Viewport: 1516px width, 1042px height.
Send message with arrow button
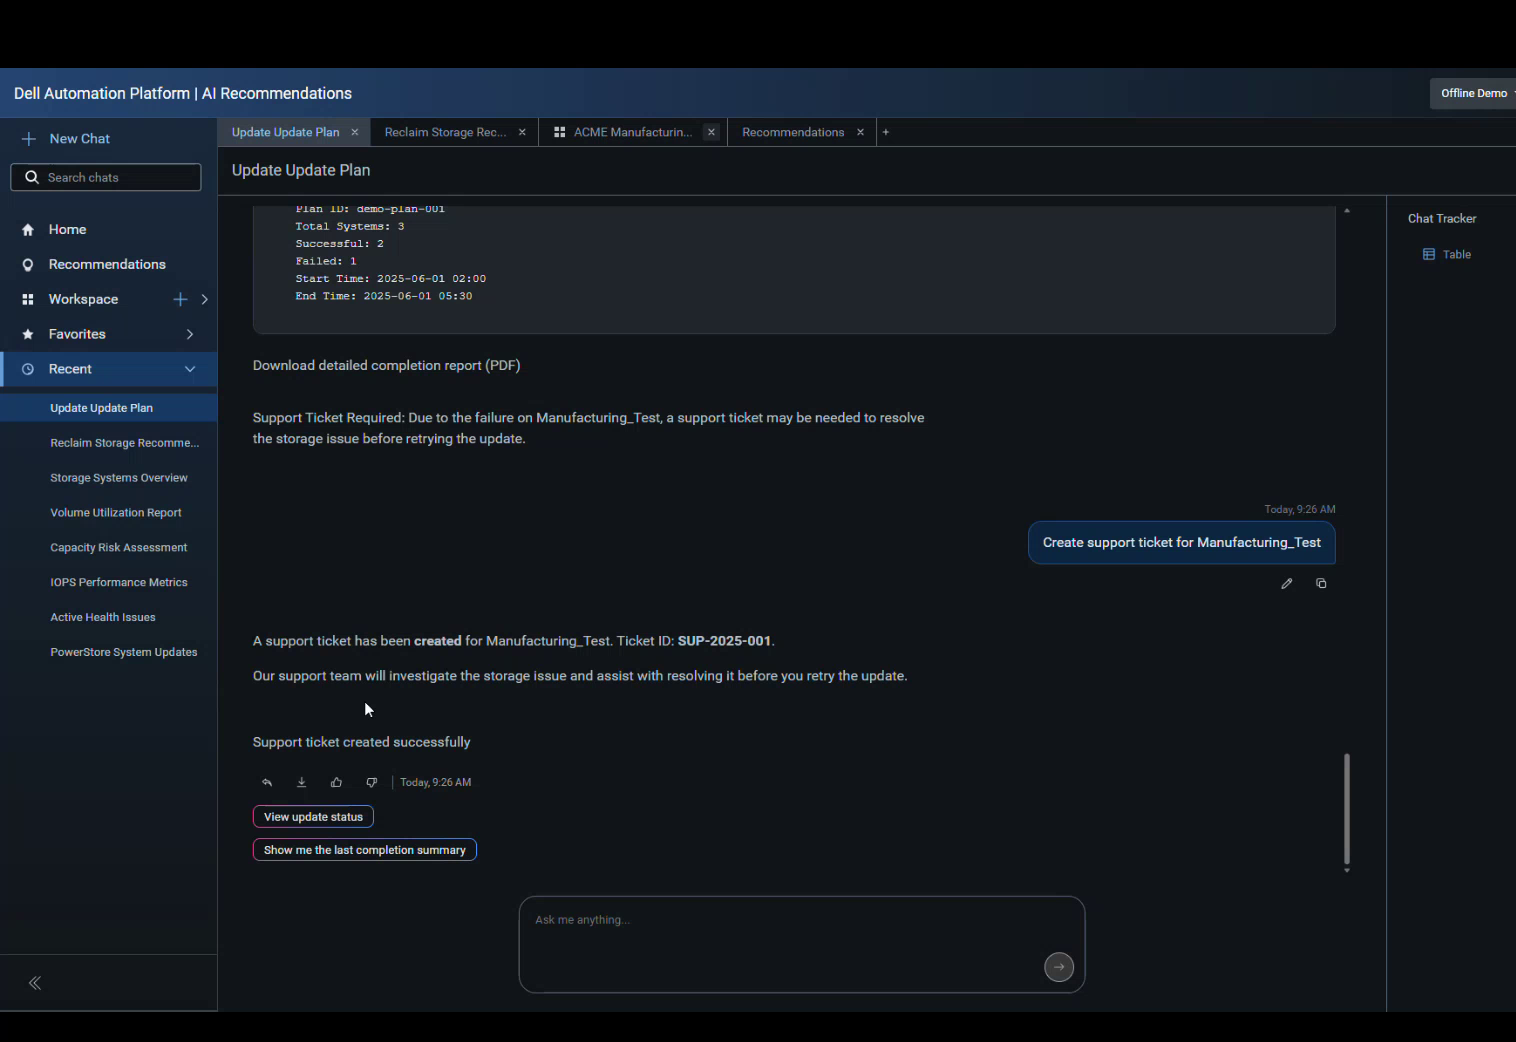coord(1059,967)
